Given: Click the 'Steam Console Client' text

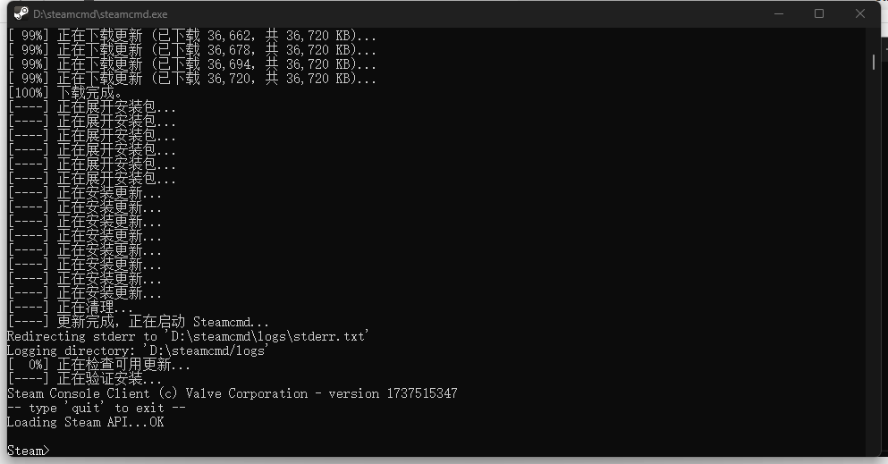Looking at the screenshot, I should (78, 394).
